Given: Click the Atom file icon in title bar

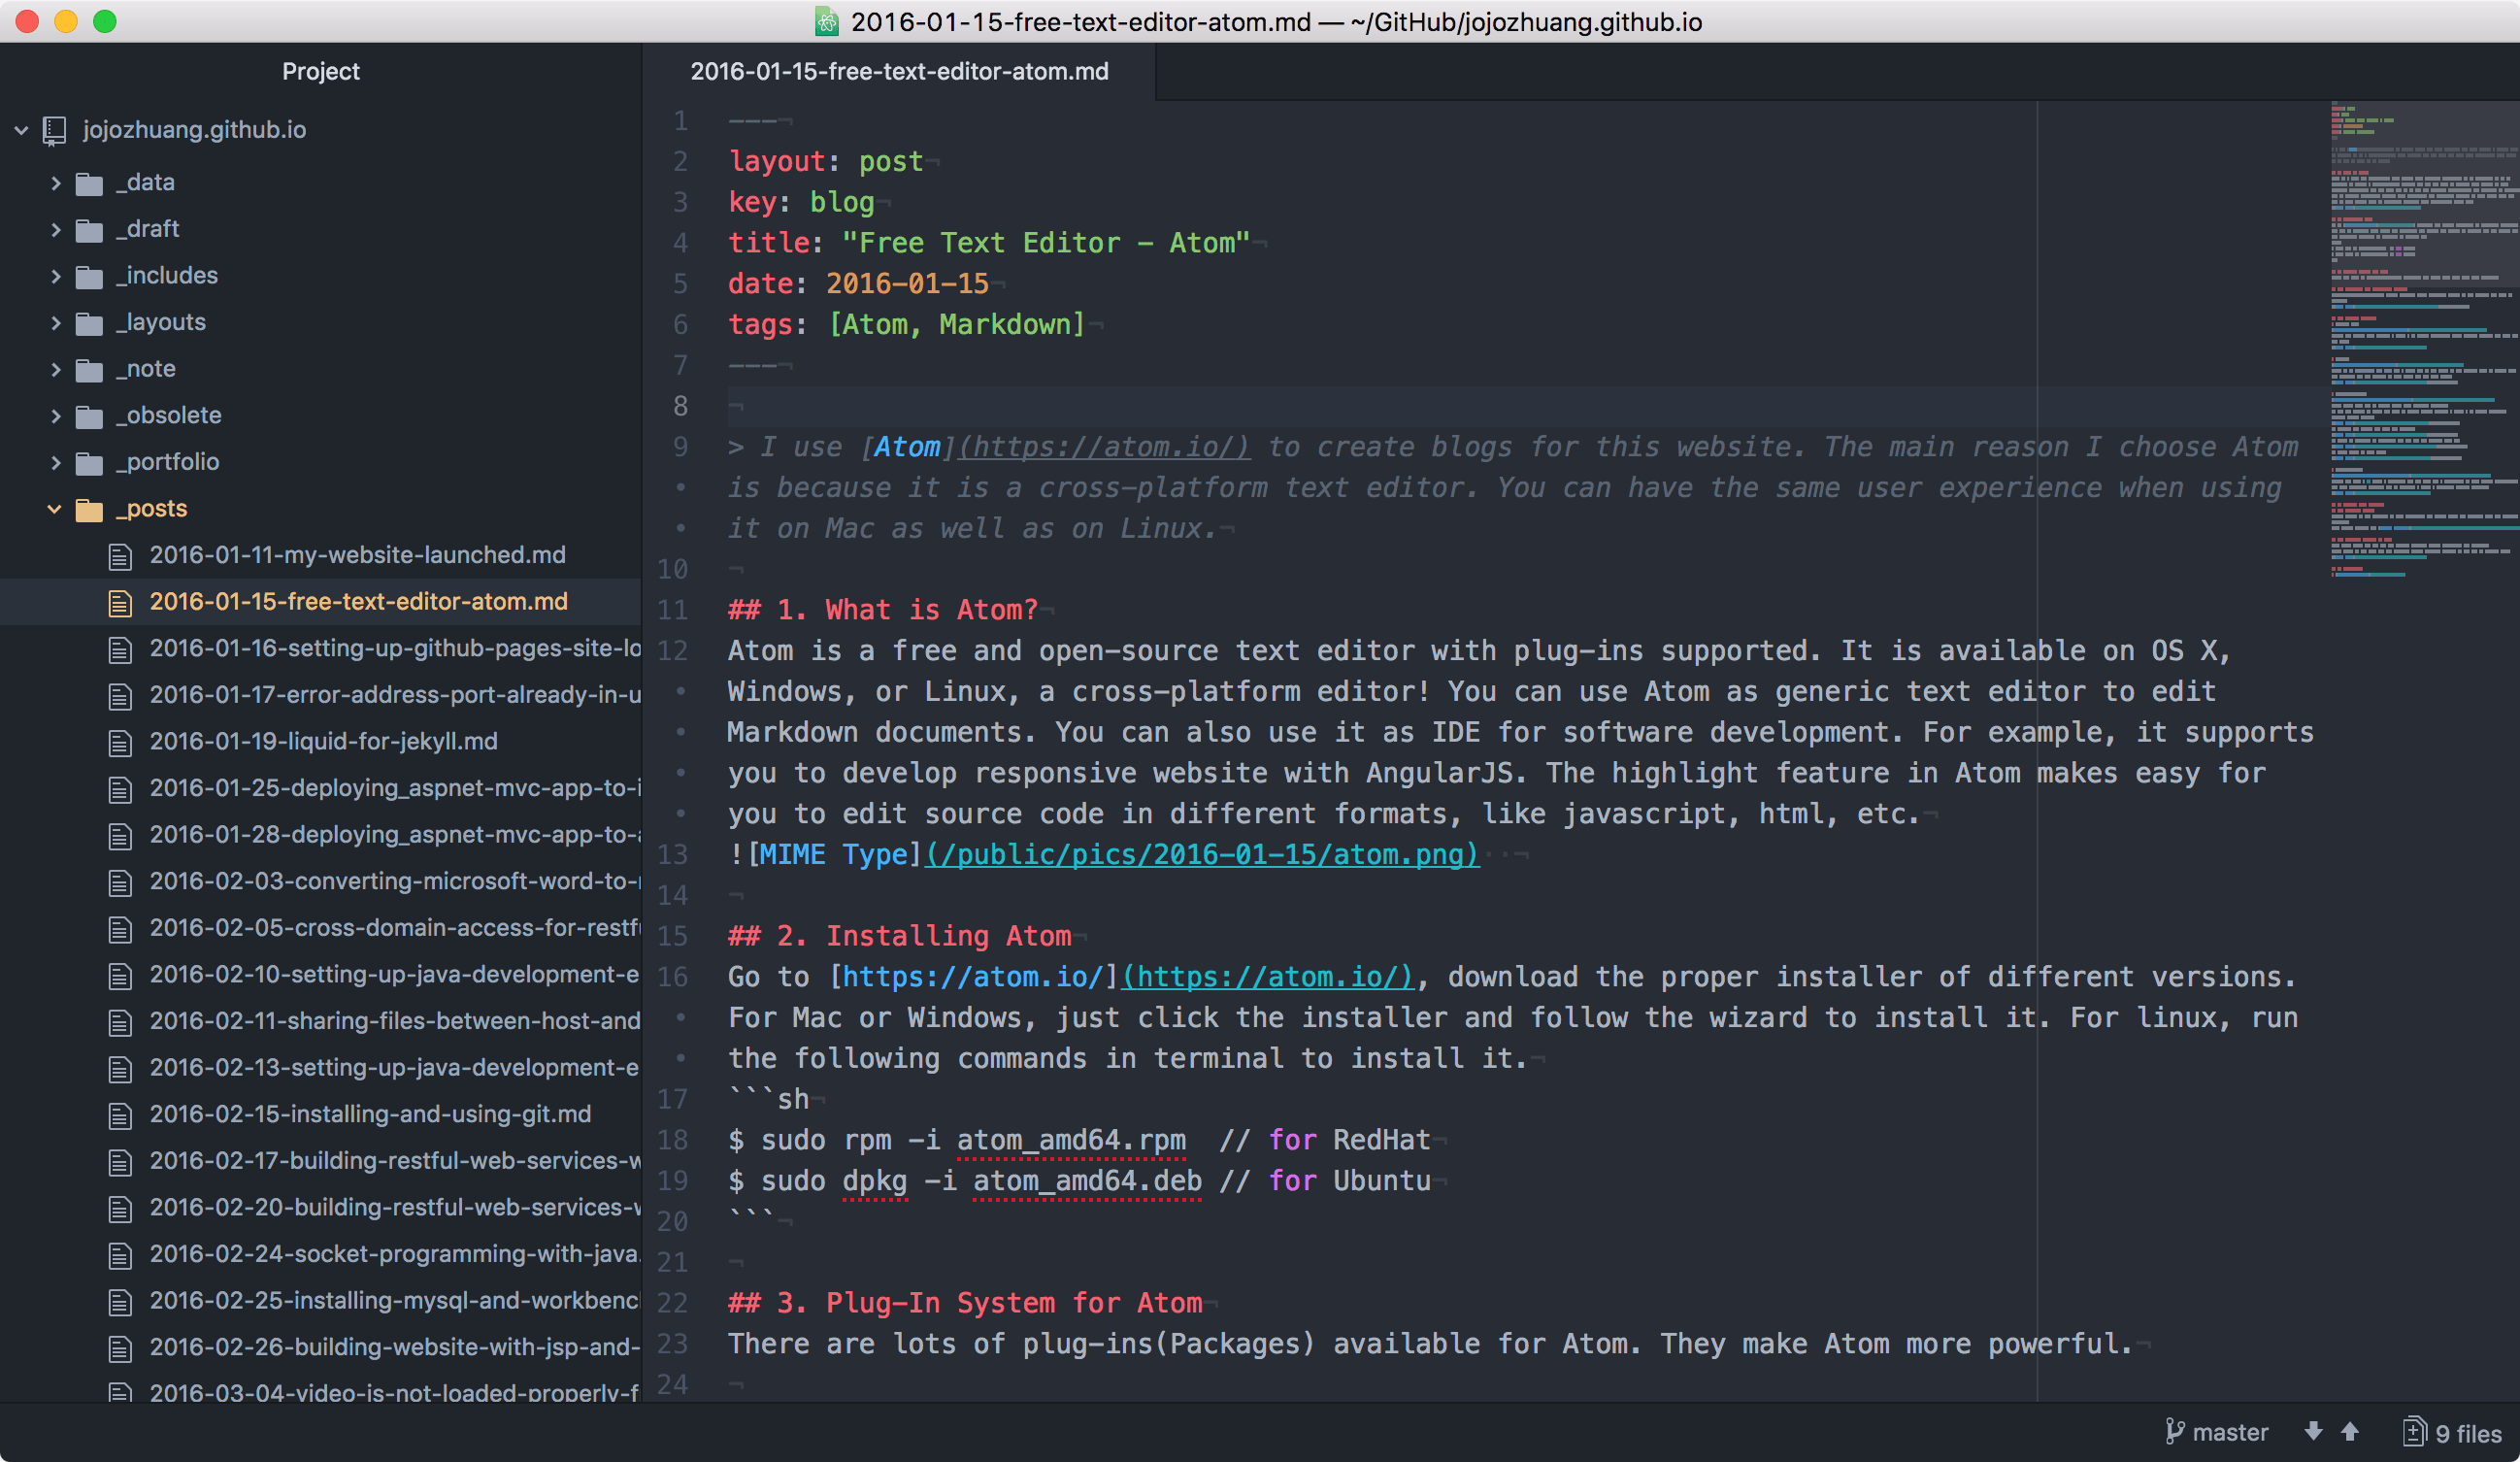Looking at the screenshot, I should coord(826,21).
